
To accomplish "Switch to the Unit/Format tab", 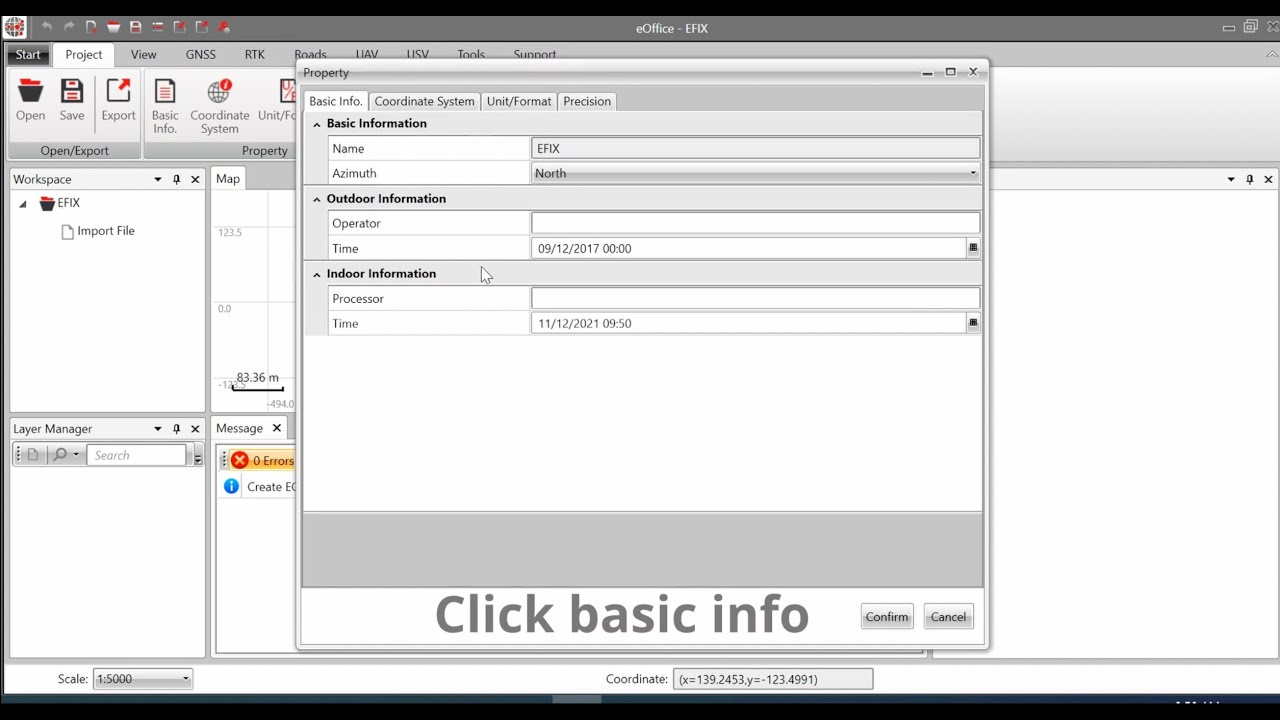I will tap(519, 101).
